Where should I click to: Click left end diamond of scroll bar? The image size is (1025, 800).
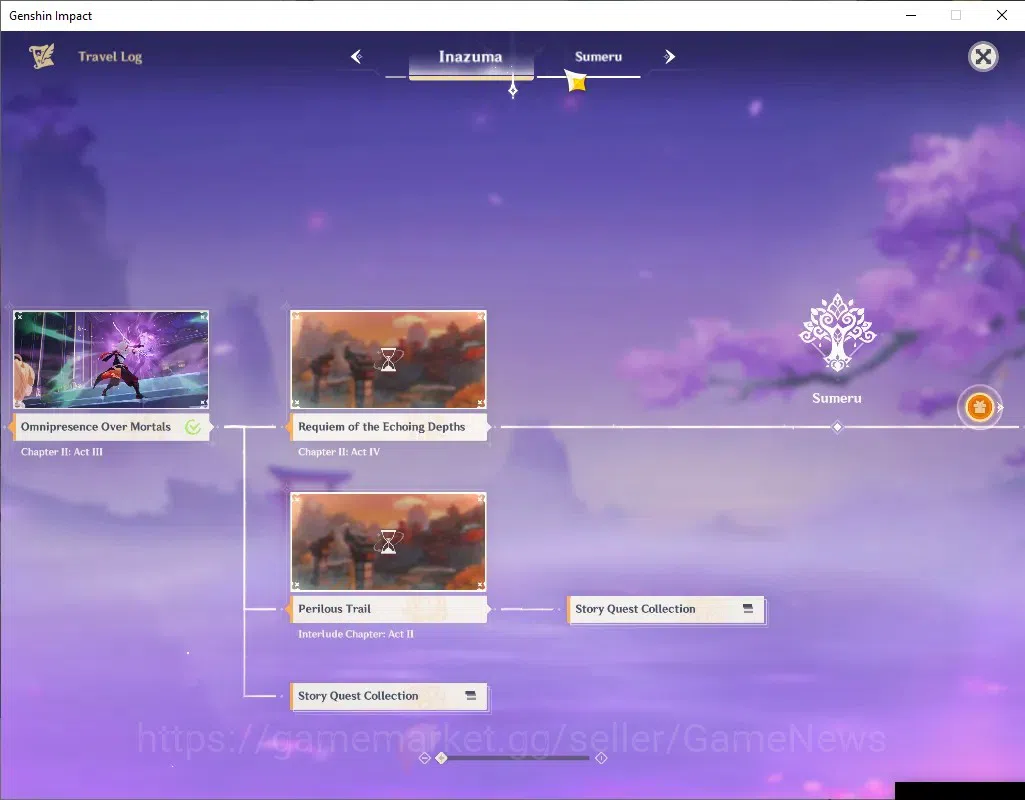coord(424,758)
